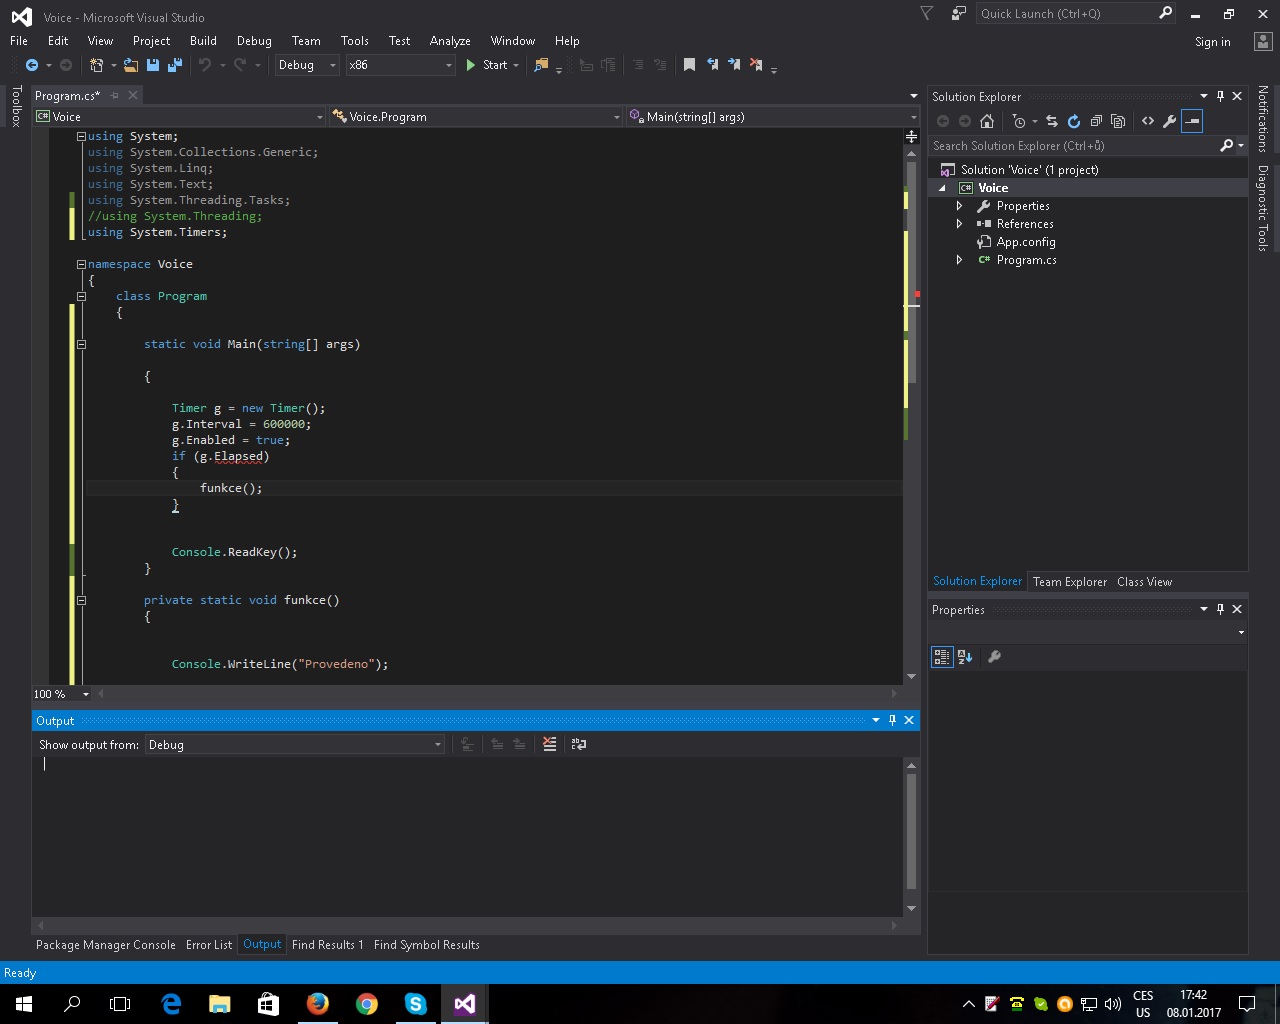Open the x86 platform dropdown
This screenshot has height=1024, width=1280.
coord(448,65)
